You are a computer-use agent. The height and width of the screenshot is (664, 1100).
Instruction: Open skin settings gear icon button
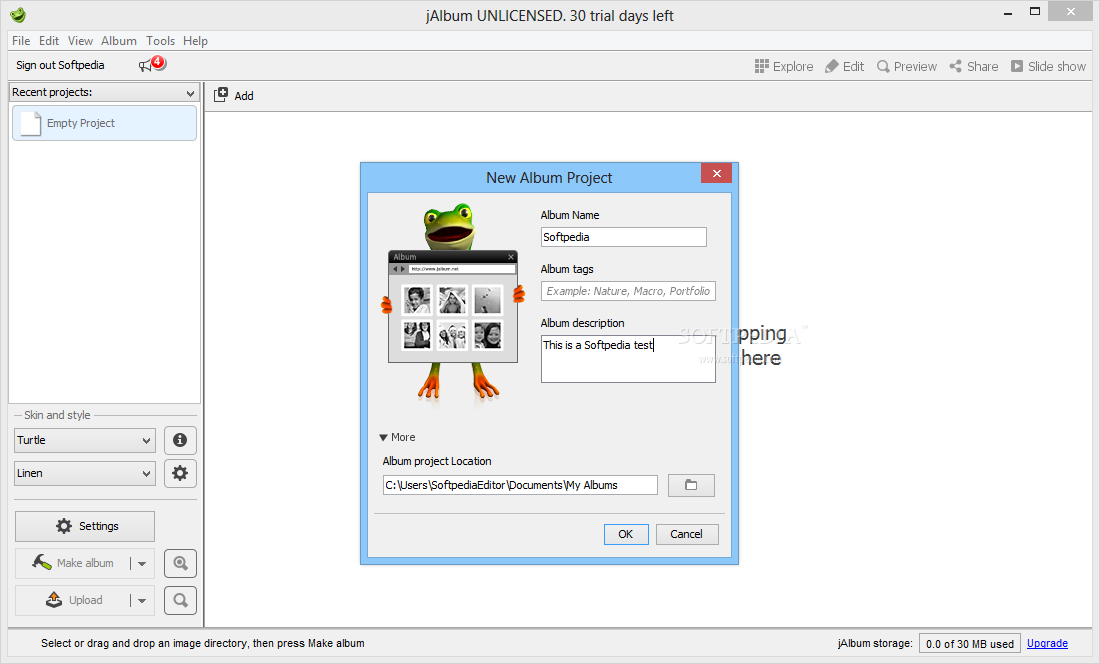[180, 473]
